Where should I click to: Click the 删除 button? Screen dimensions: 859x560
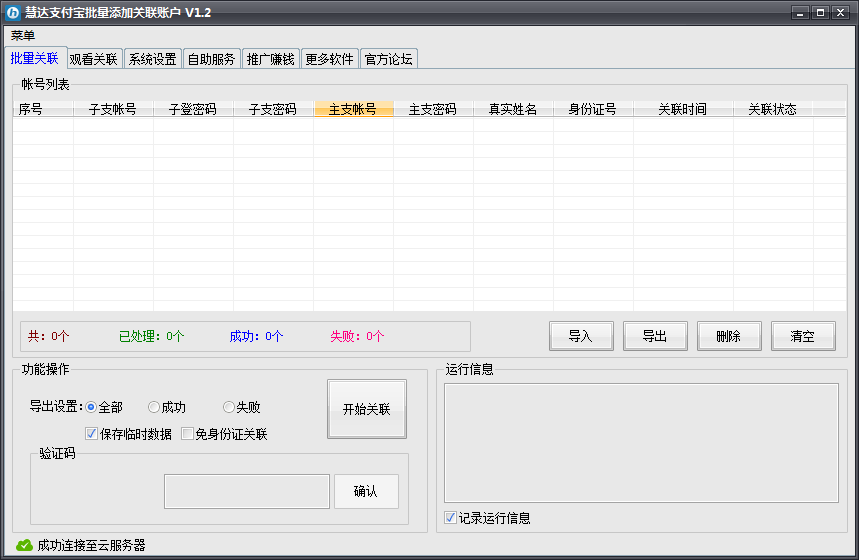(729, 336)
